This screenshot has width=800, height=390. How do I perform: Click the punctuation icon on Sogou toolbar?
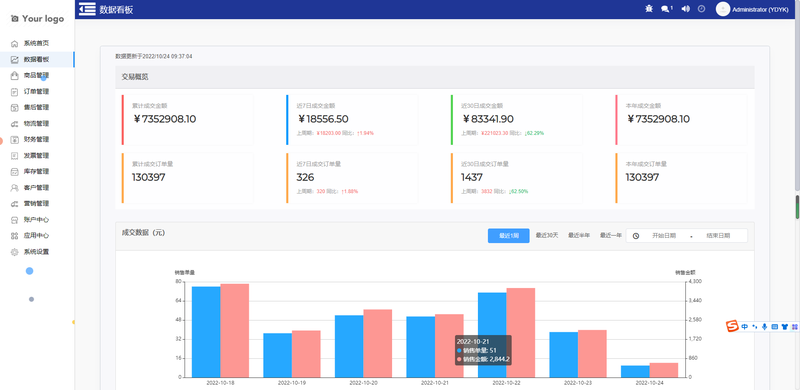tap(755, 327)
